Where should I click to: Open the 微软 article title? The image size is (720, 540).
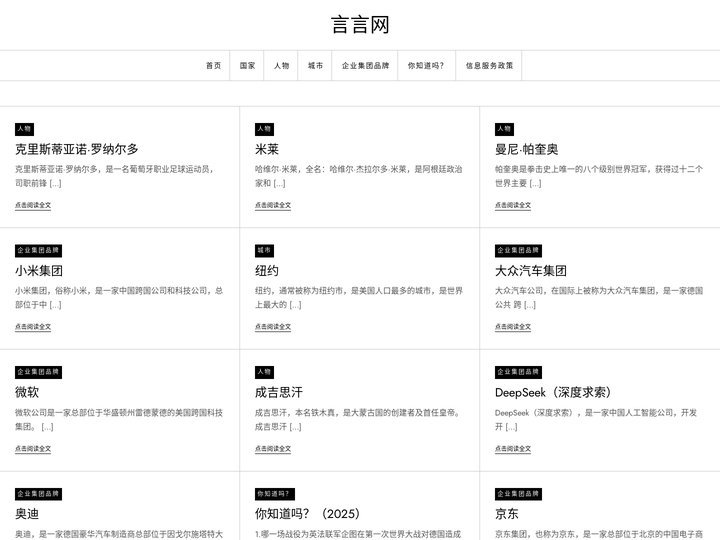[x=27, y=392]
